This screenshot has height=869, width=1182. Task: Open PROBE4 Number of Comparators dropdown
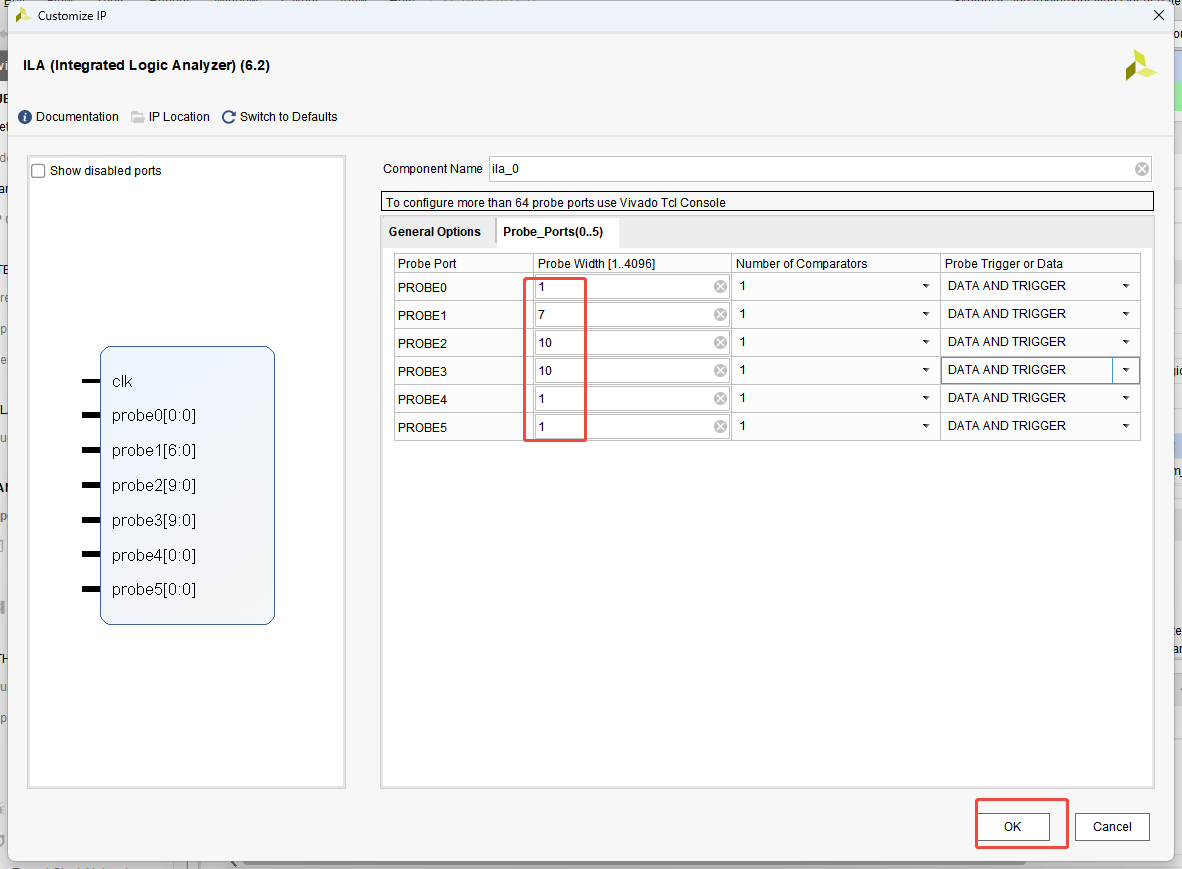[925, 398]
